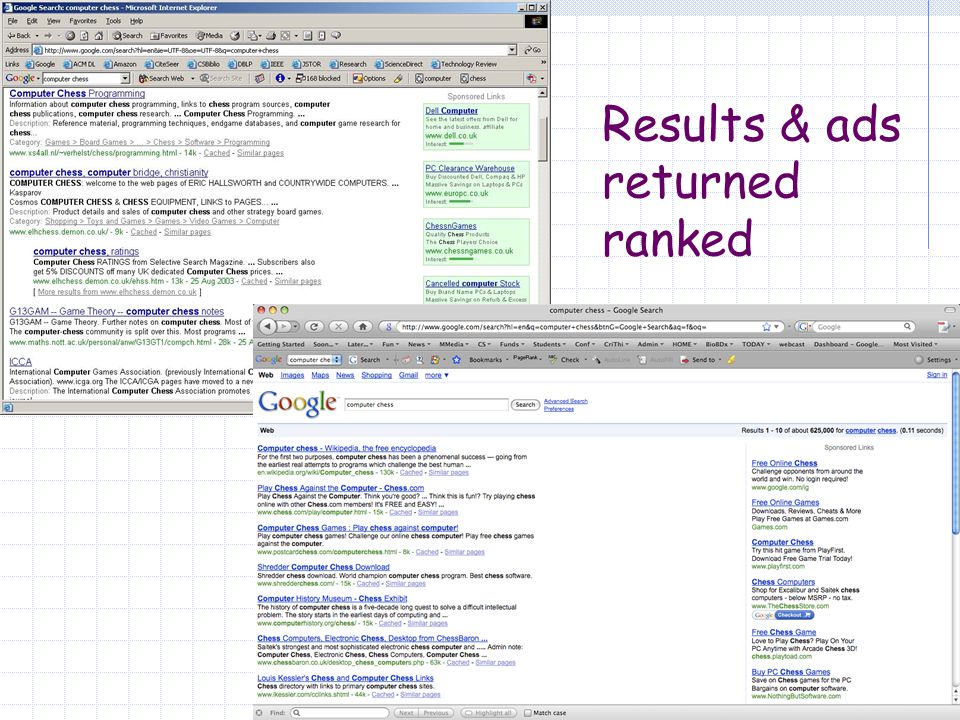Click the Firefox stop button
This screenshot has width=960, height=720.
click(339, 327)
